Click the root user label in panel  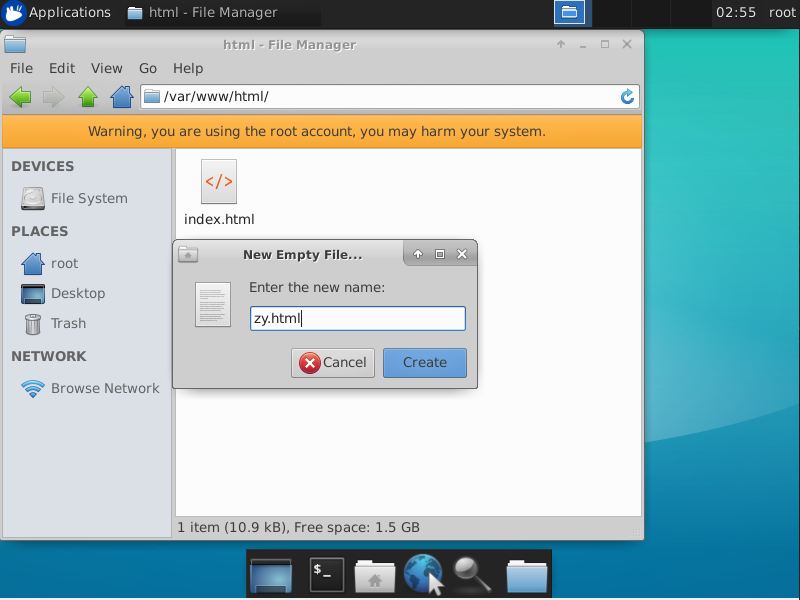(782, 12)
